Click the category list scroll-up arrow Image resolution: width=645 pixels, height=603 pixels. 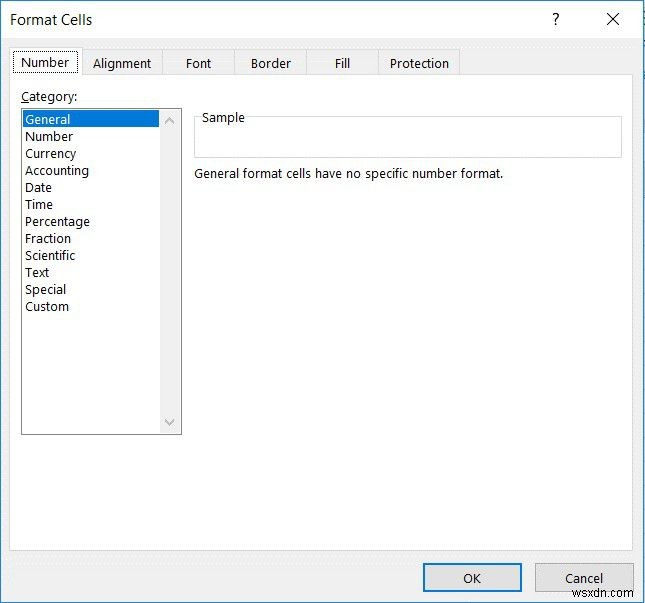click(x=169, y=118)
